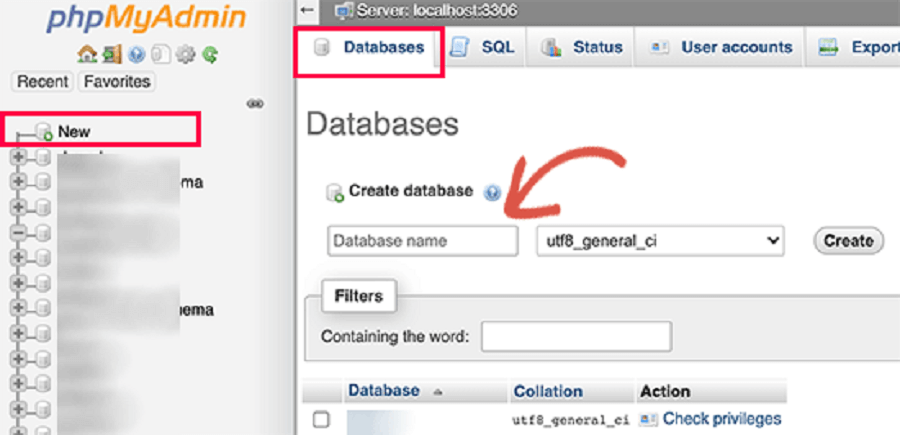The width and height of the screenshot is (900, 435).
Task: Click the 'Containing the word' filter box
Action: [576, 336]
